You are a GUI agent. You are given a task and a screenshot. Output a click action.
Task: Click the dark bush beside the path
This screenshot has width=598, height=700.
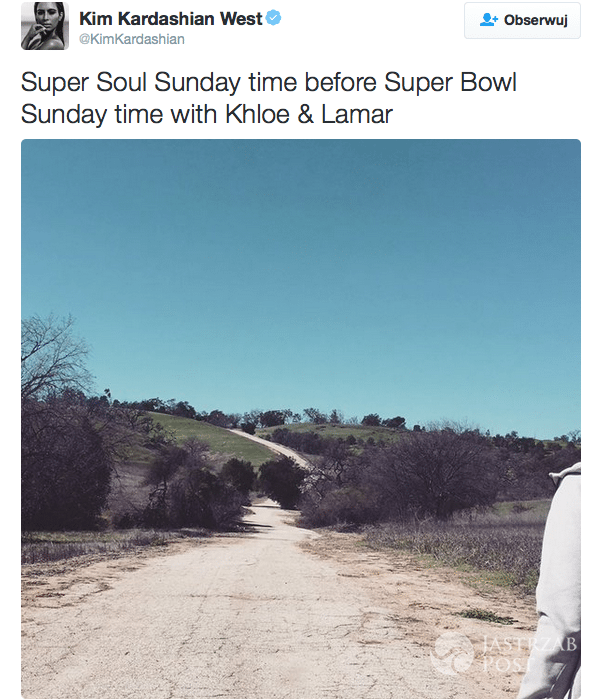[x=282, y=483]
